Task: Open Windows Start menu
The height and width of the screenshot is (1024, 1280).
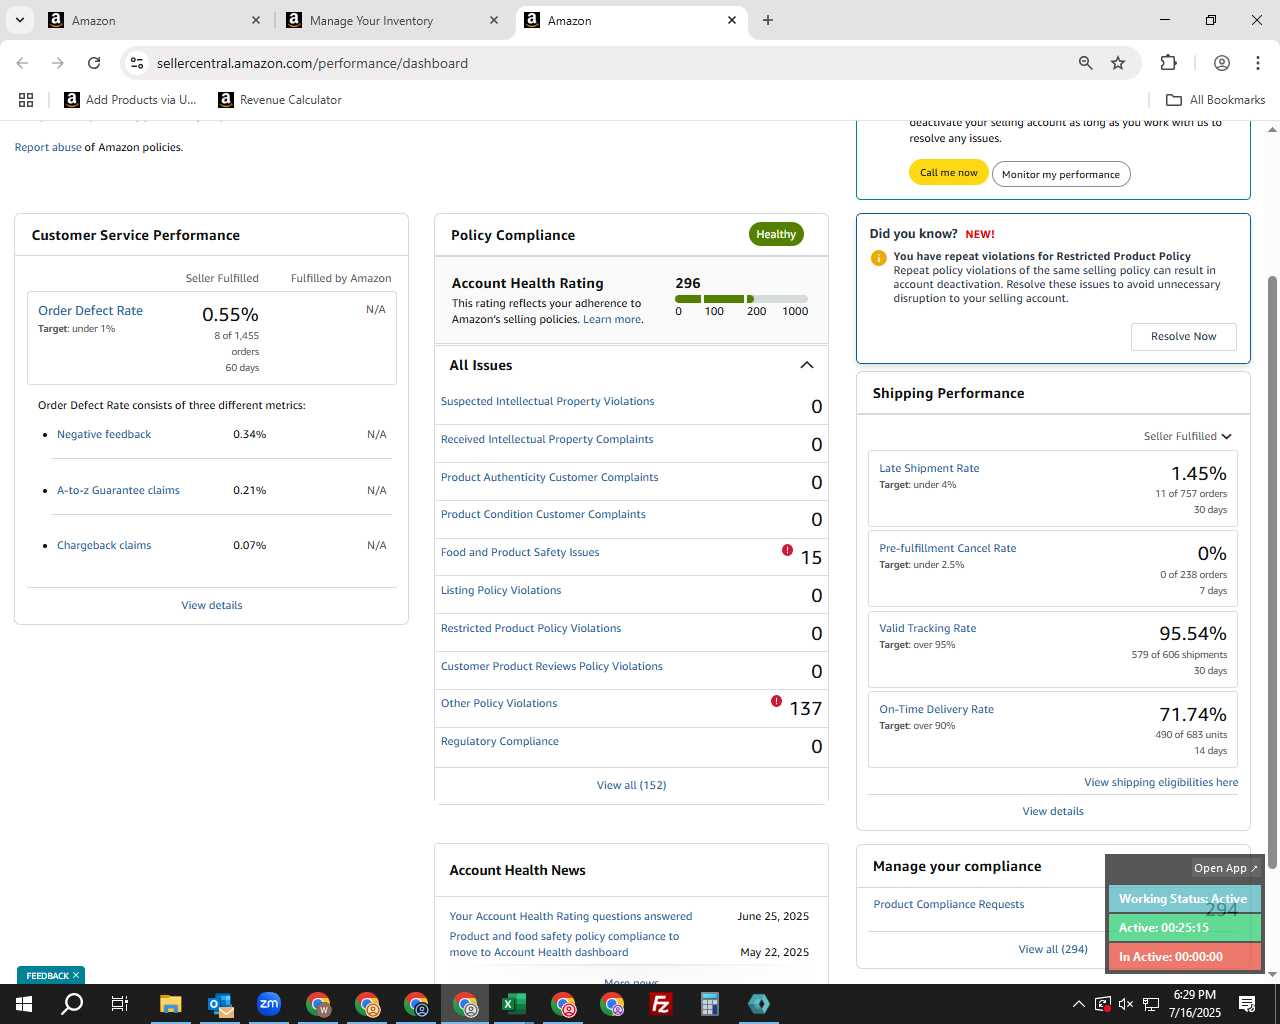Action: tap(24, 1004)
